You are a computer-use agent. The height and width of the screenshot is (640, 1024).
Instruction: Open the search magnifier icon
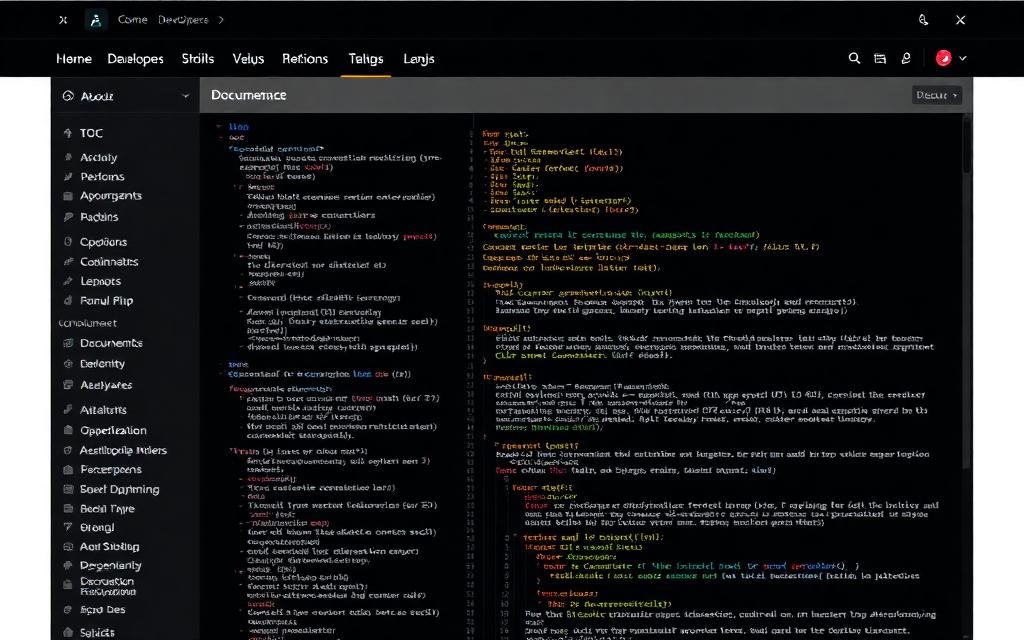[854, 58]
